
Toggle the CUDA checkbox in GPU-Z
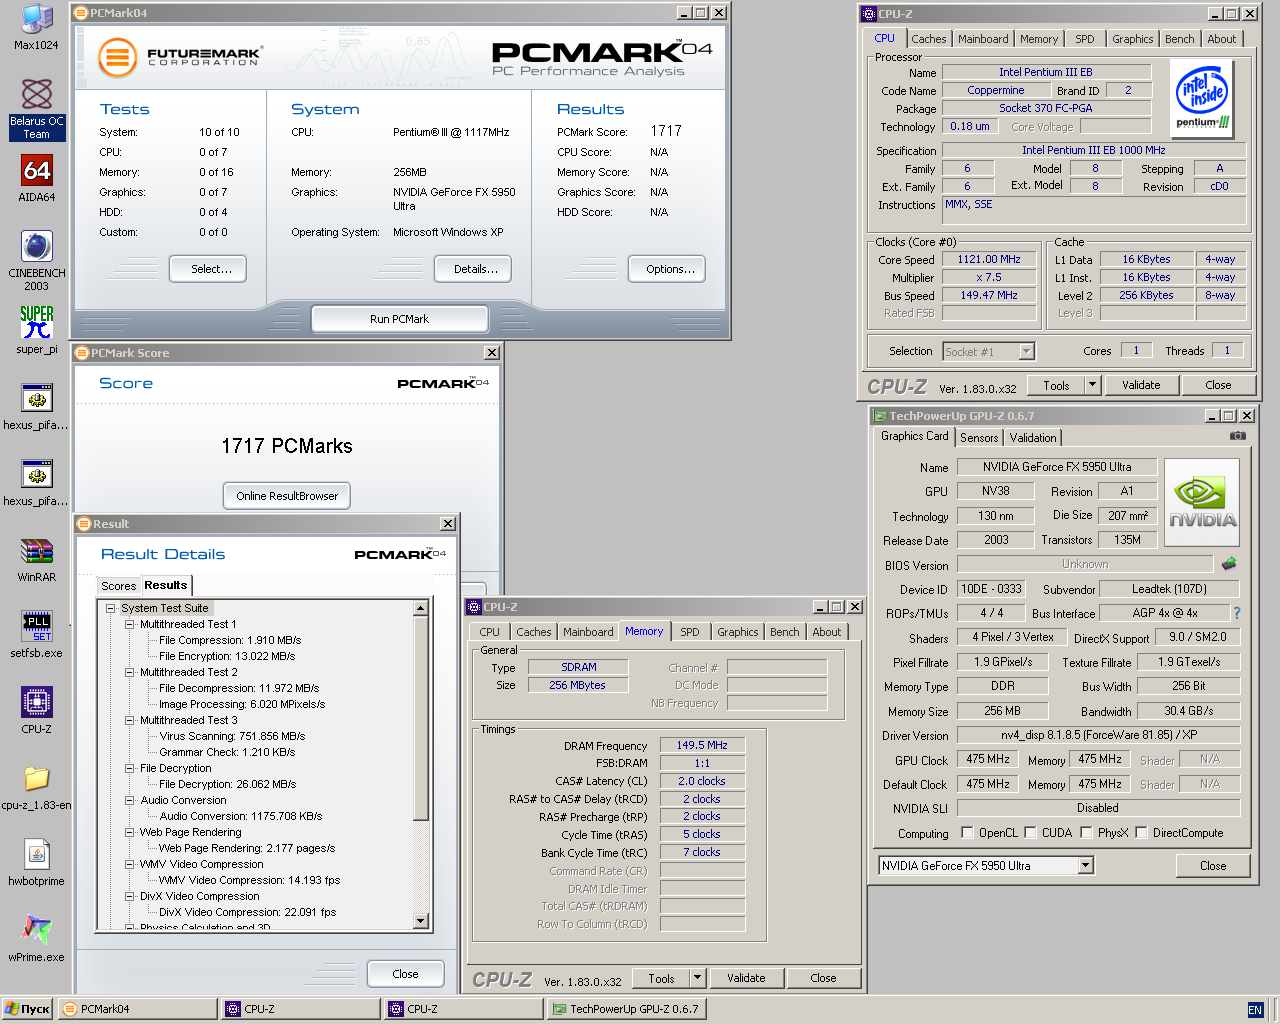1030,832
